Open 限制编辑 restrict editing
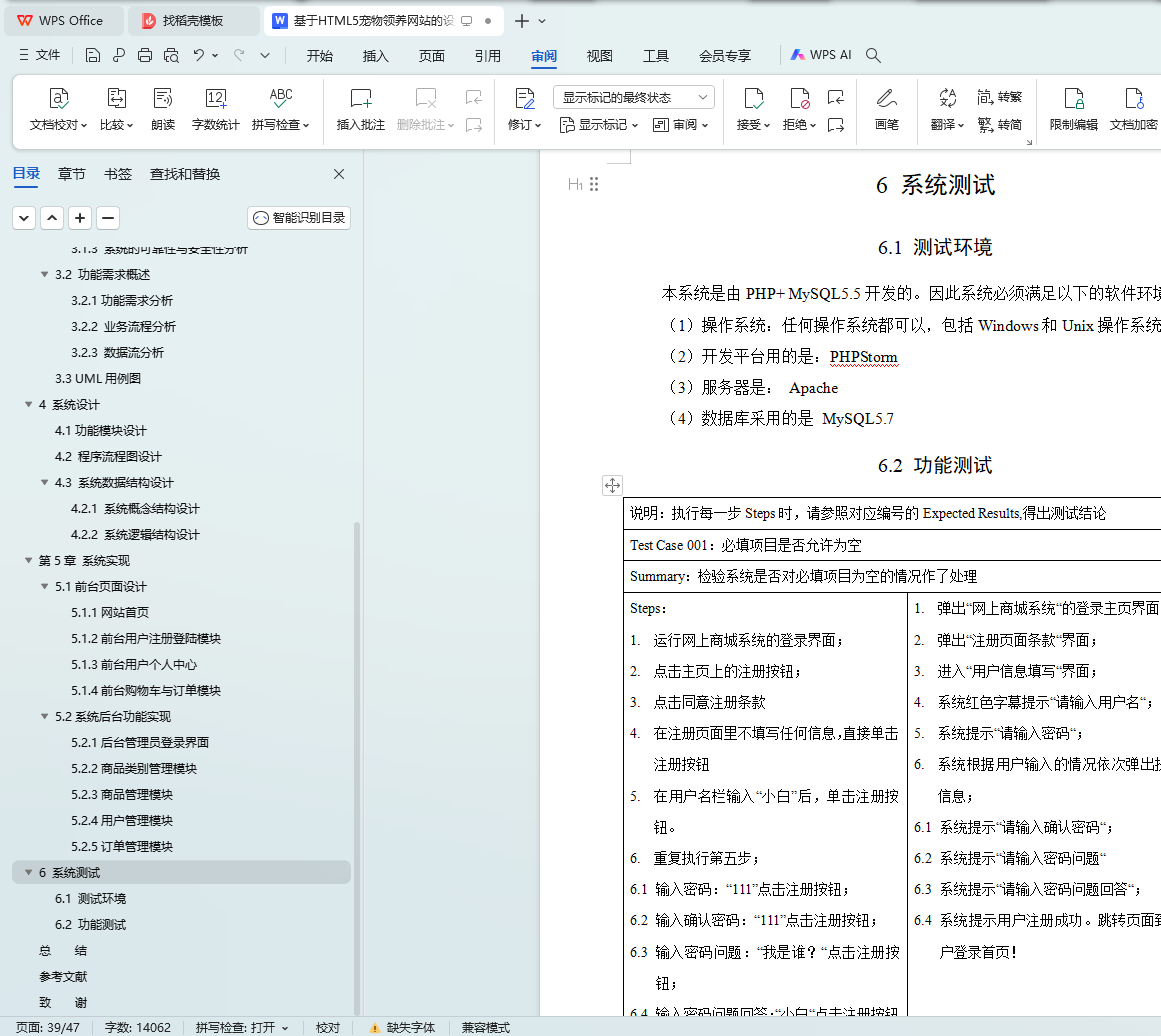 1074,108
